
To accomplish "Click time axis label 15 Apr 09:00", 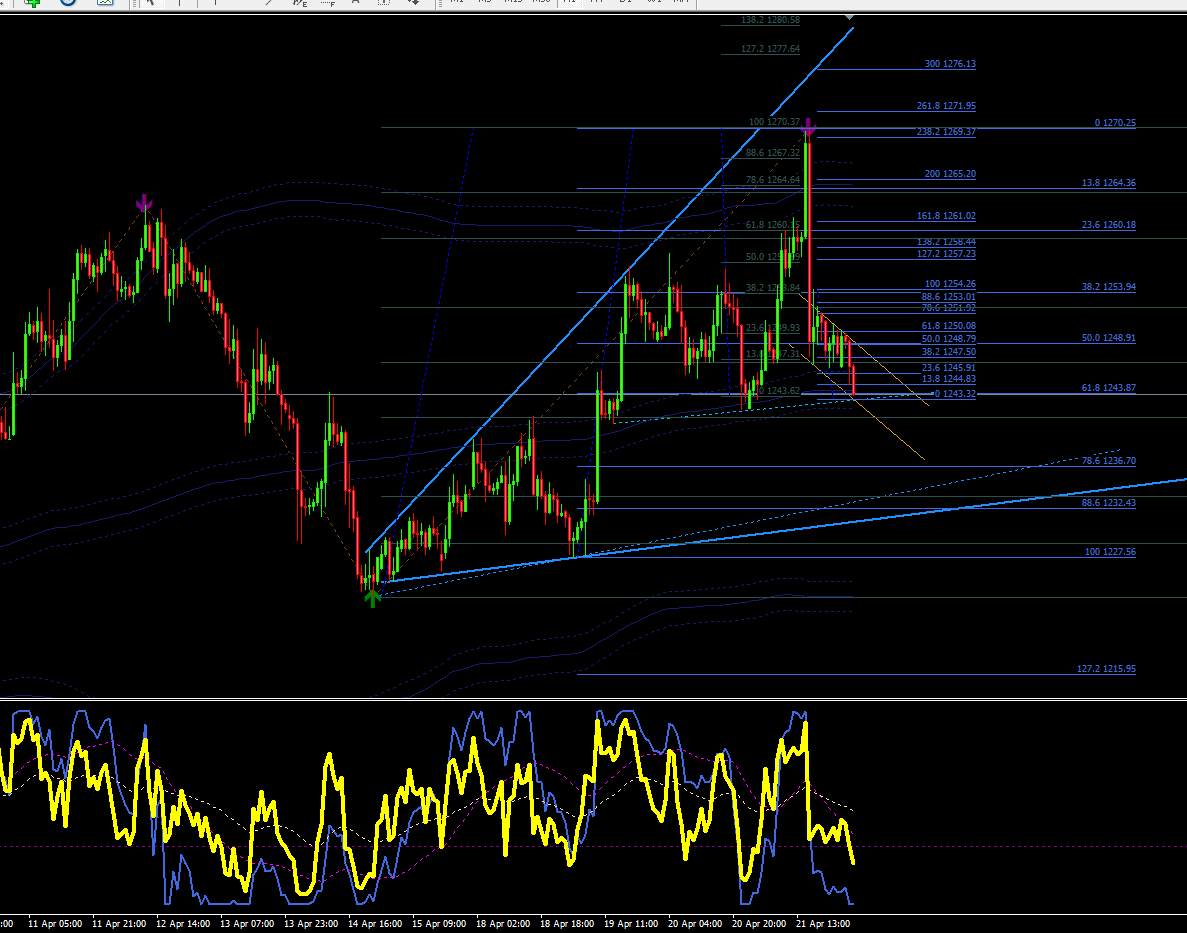I will coord(439,924).
